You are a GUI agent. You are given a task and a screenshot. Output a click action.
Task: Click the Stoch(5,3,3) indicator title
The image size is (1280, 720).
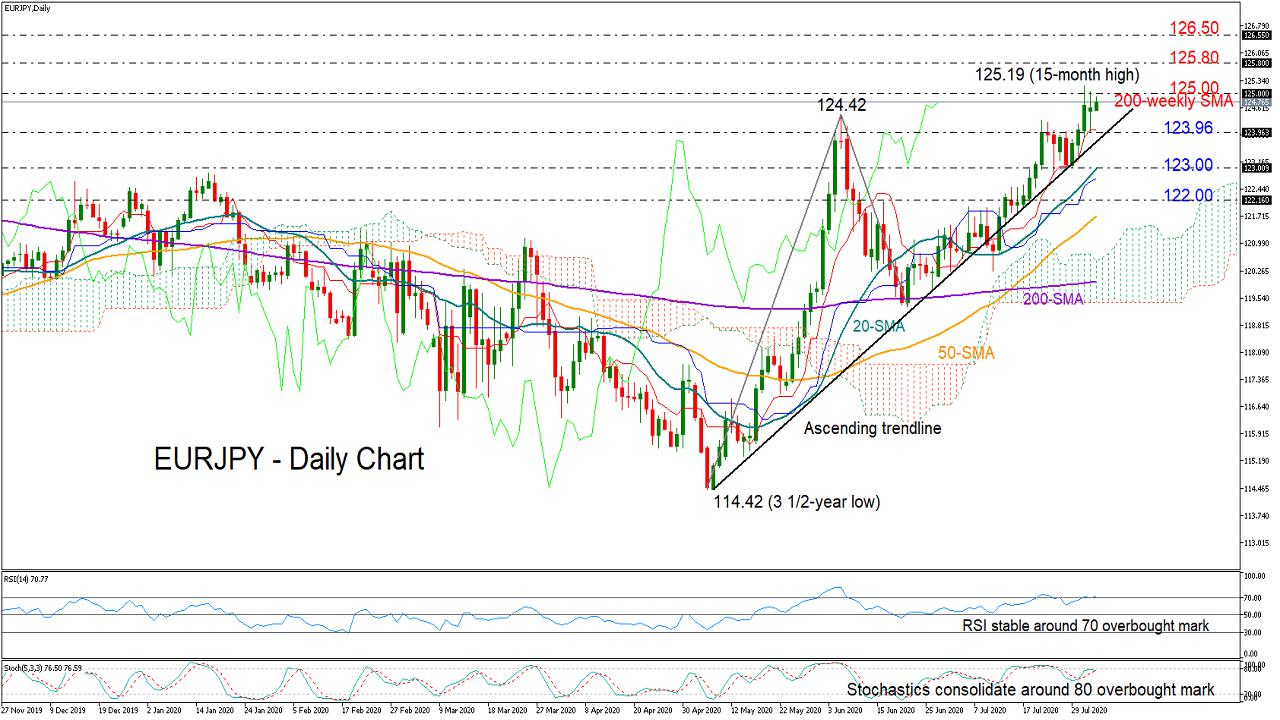click(42, 665)
